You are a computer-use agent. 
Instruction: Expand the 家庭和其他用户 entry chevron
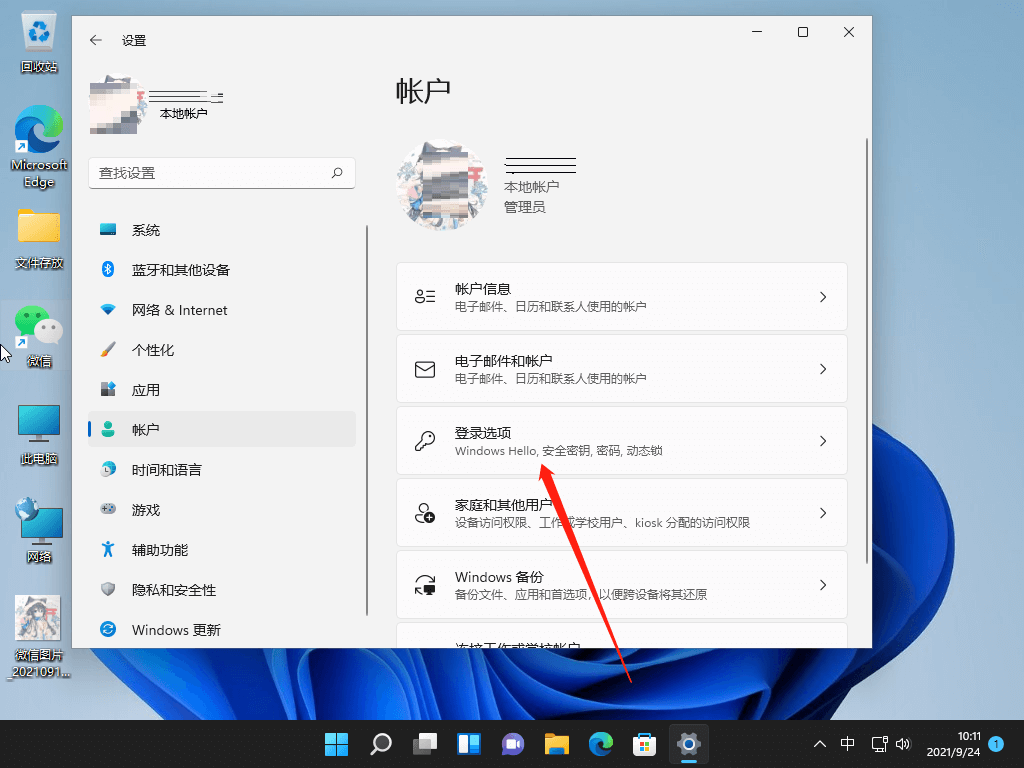pyautogui.click(x=822, y=512)
